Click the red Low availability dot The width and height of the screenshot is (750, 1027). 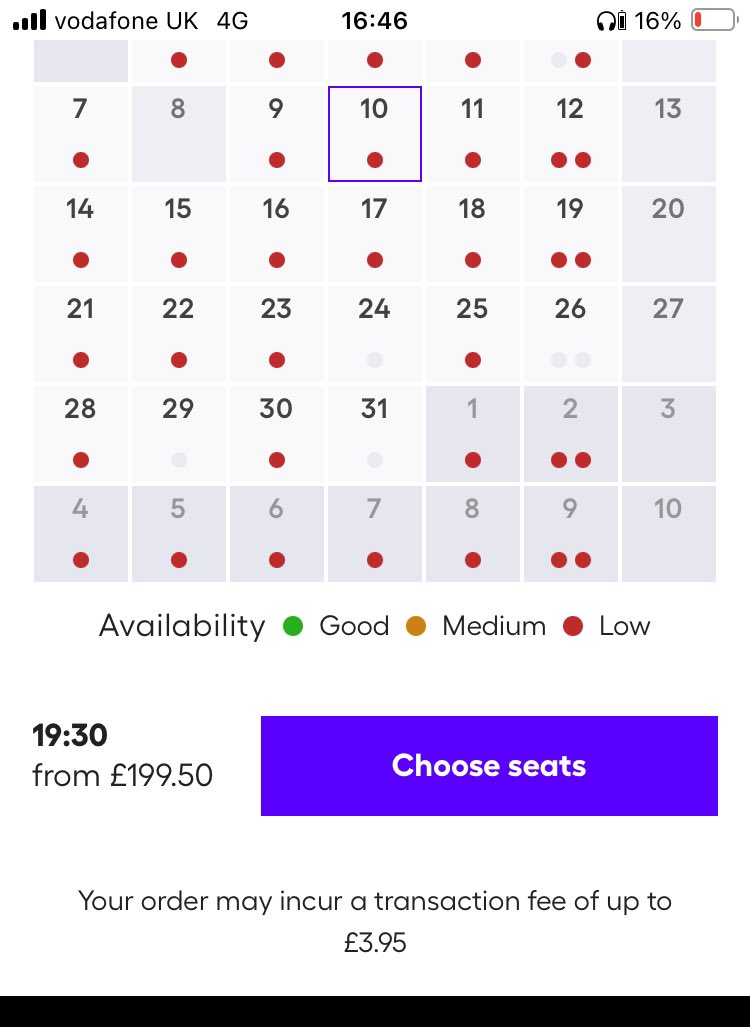(573, 626)
